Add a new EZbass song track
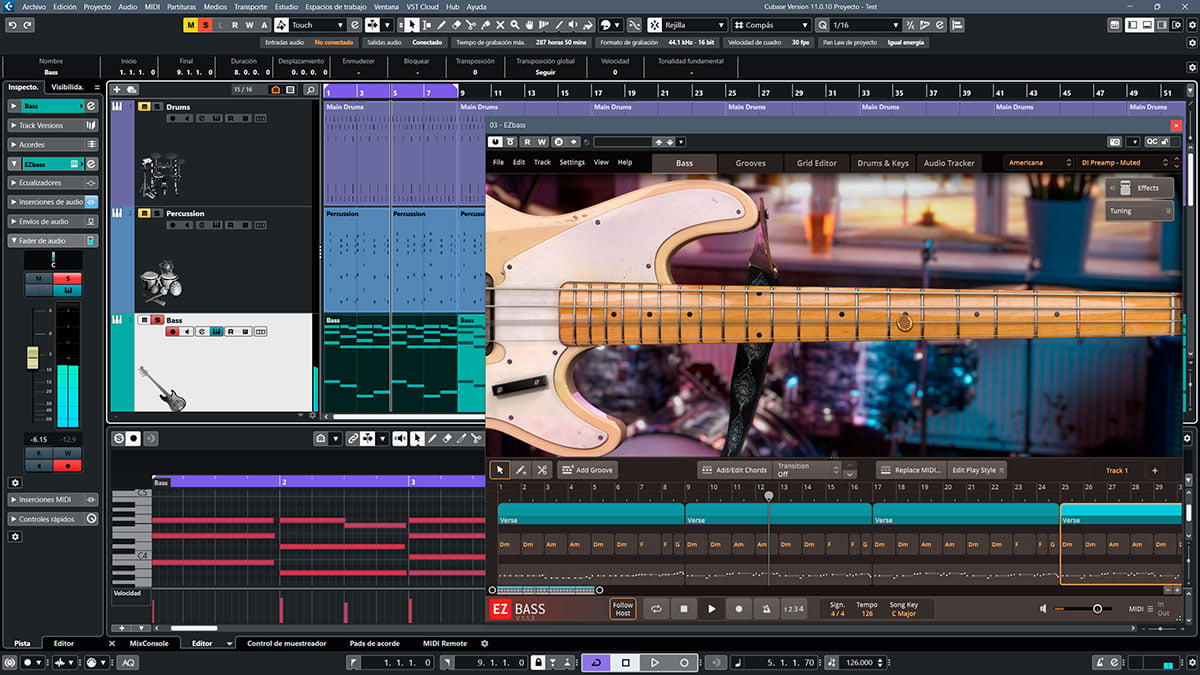Image resolution: width=1200 pixels, height=675 pixels. (1155, 470)
